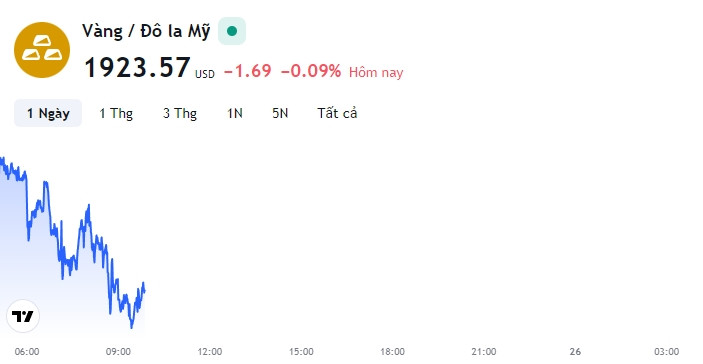Viewport: 703px width, 364px height.
Task: Select the 5N five-year range tab
Action: point(280,113)
